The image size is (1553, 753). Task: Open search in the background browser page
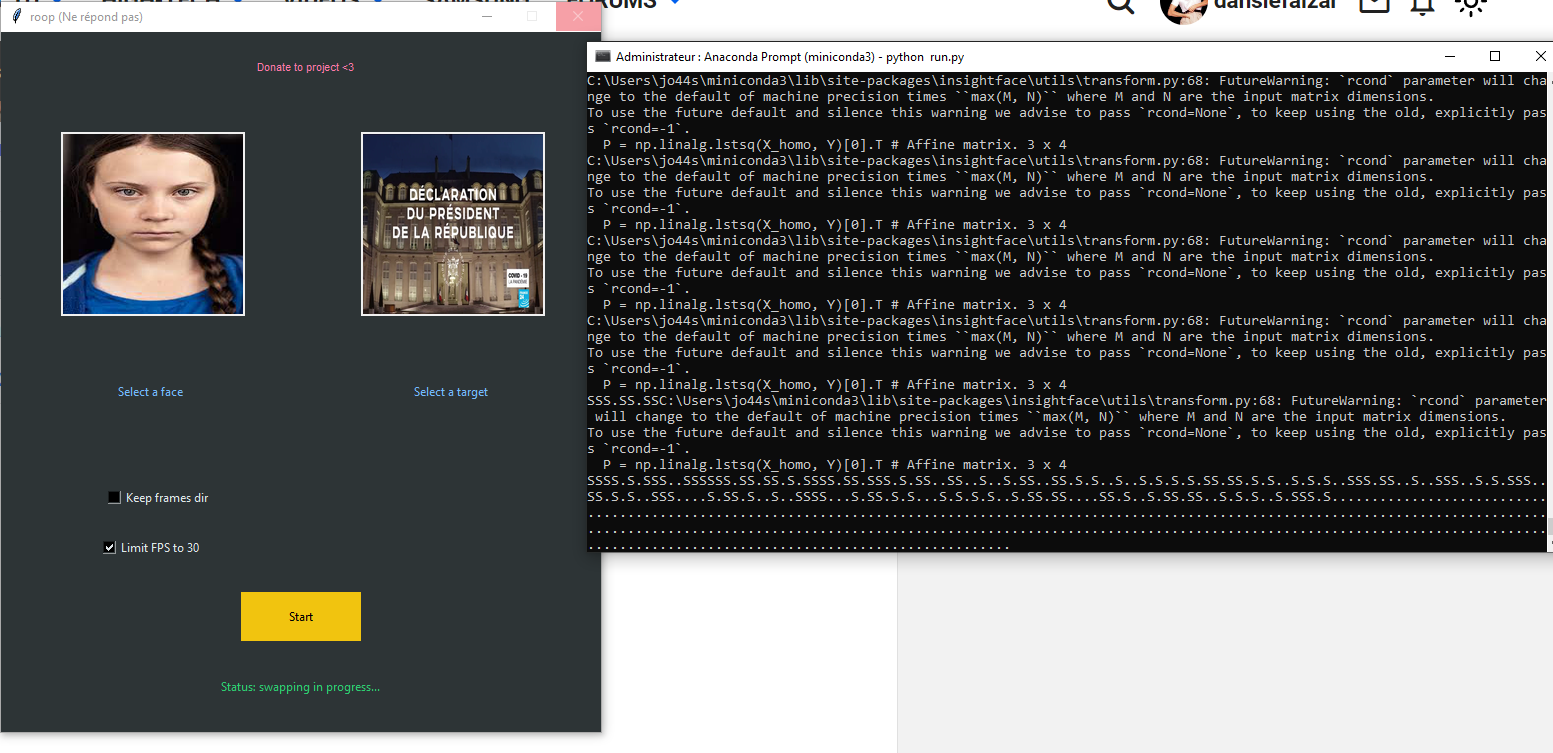(1121, 6)
